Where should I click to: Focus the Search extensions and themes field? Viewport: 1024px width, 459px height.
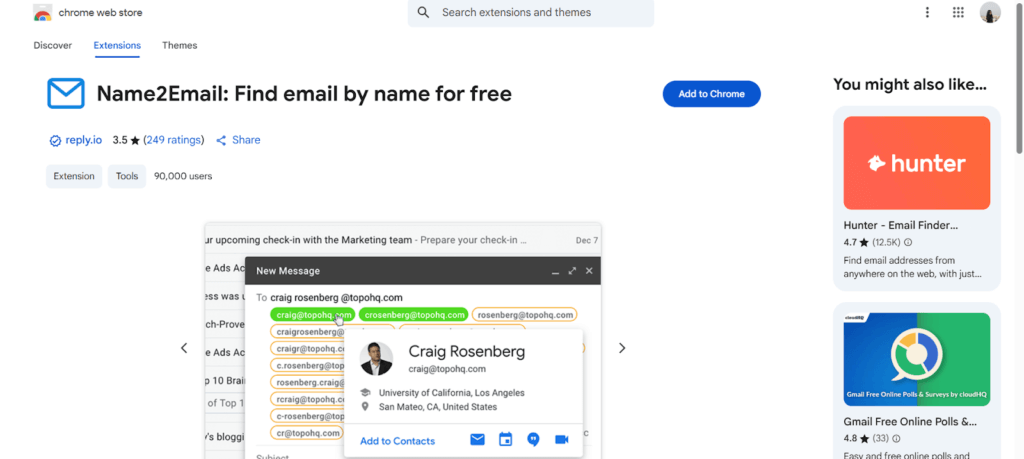pos(531,12)
